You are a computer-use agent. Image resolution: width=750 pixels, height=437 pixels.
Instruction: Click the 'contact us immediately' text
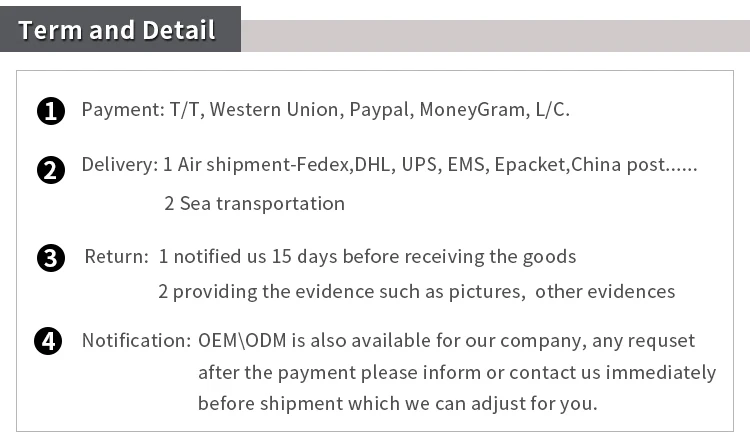(612, 373)
